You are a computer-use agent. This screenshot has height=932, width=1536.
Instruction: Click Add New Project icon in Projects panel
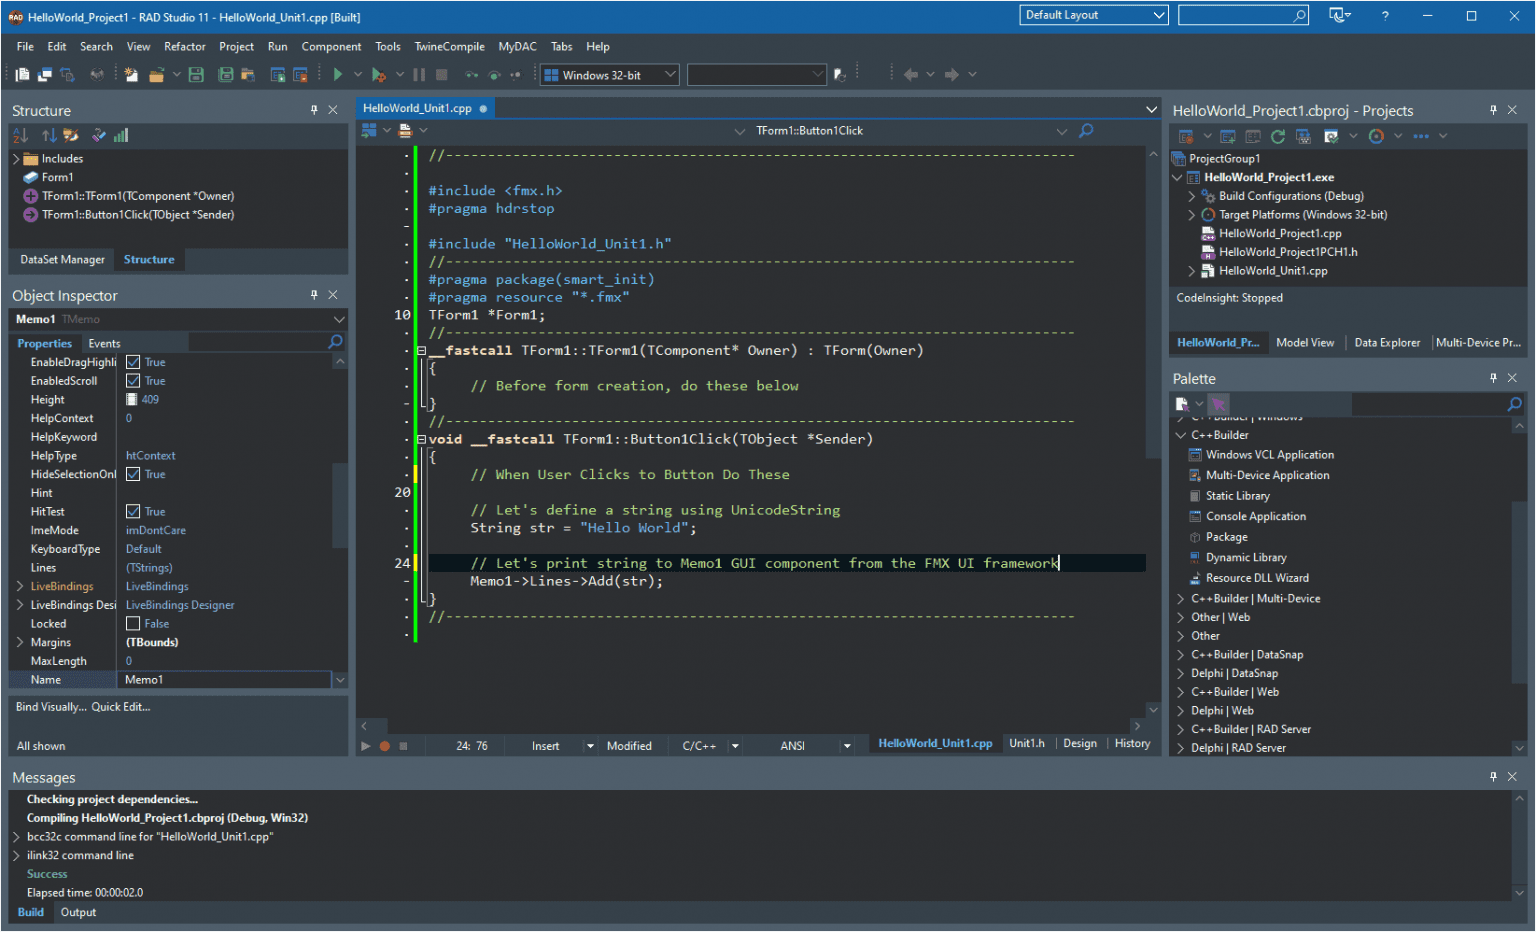[x=1228, y=136]
